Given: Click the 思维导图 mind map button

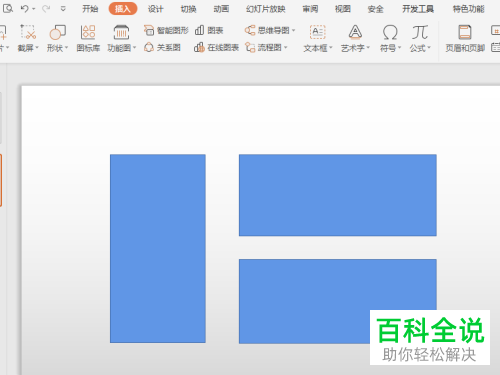Looking at the screenshot, I should (267, 30).
